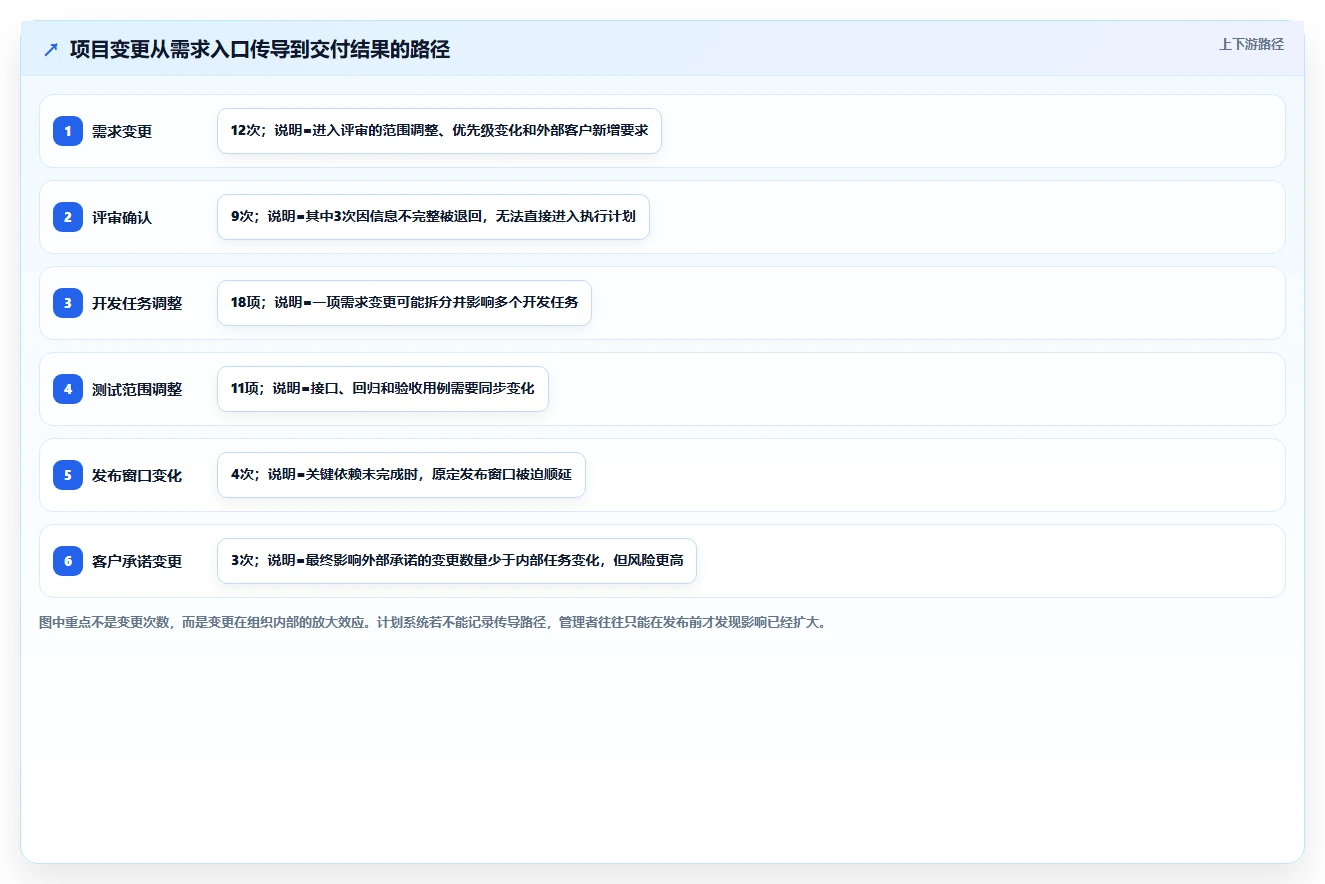The height and width of the screenshot is (884, 1325).
Task: Click the 发布窗口变化 step label
Action: pos(137,475)
